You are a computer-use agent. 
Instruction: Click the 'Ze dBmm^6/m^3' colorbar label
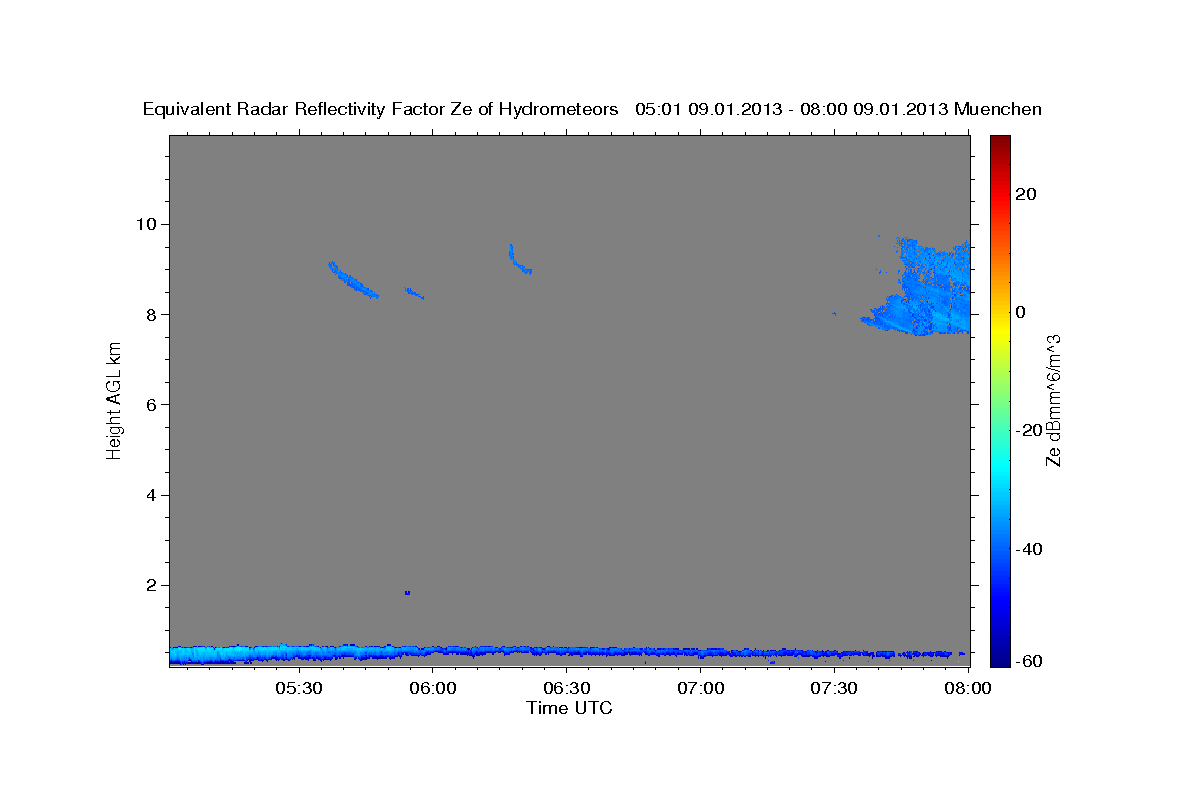(1052, 400)
